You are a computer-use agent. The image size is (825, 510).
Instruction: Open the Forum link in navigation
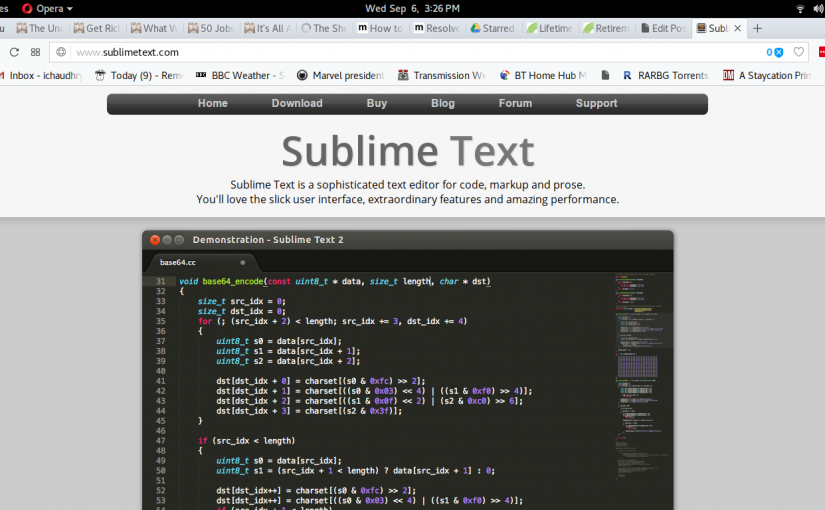coord(515,103)
